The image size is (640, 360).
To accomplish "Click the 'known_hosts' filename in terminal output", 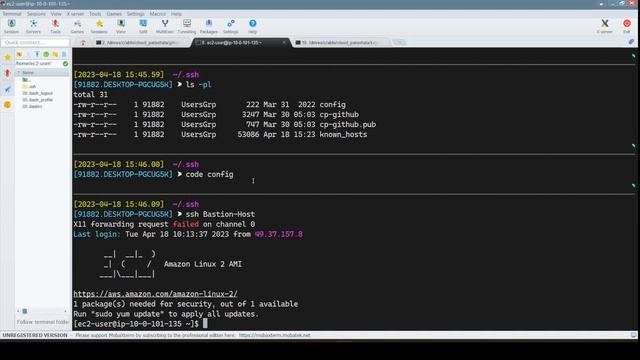I will point(343,134).
